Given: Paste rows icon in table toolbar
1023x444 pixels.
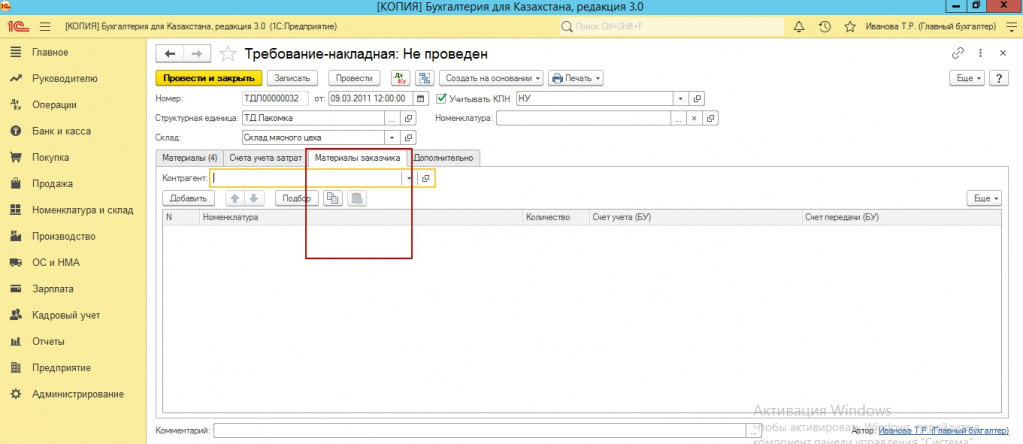Looking at the screenshot, I should [x=358, y=199].
